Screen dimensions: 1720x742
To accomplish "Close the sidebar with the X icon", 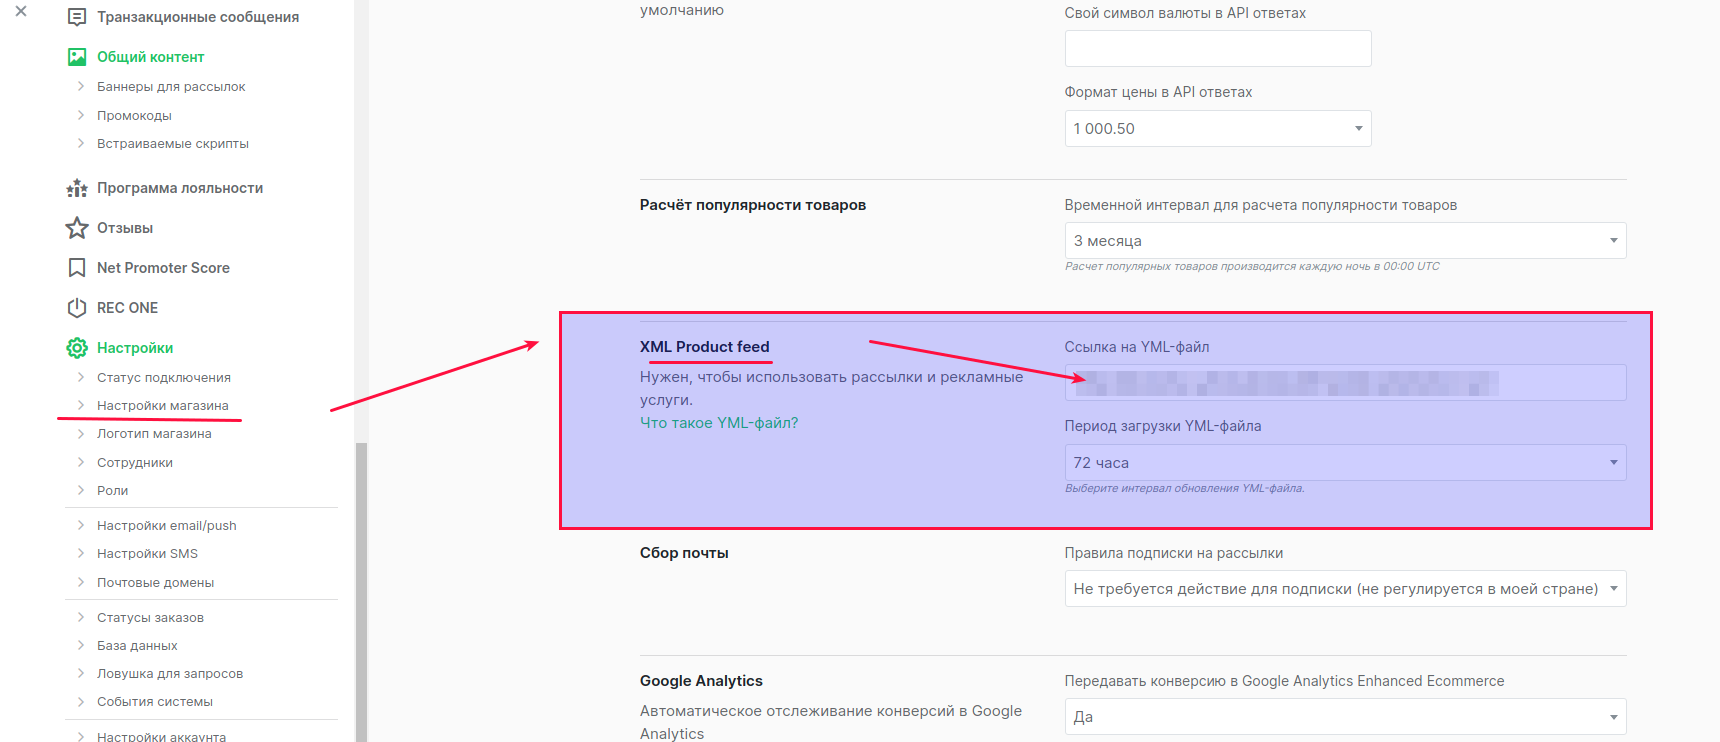I will click(21, 12).
